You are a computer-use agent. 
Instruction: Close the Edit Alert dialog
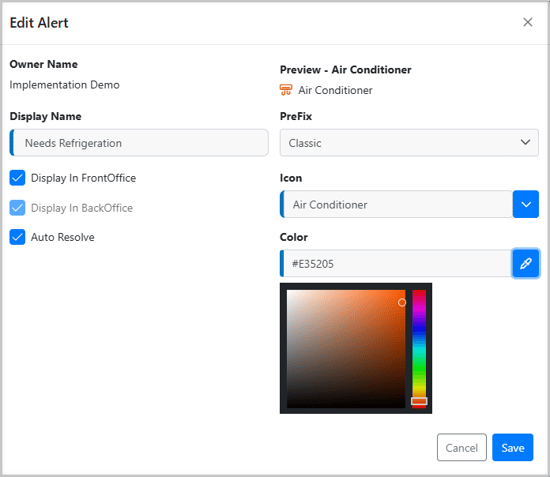click(x=528, y=22)
